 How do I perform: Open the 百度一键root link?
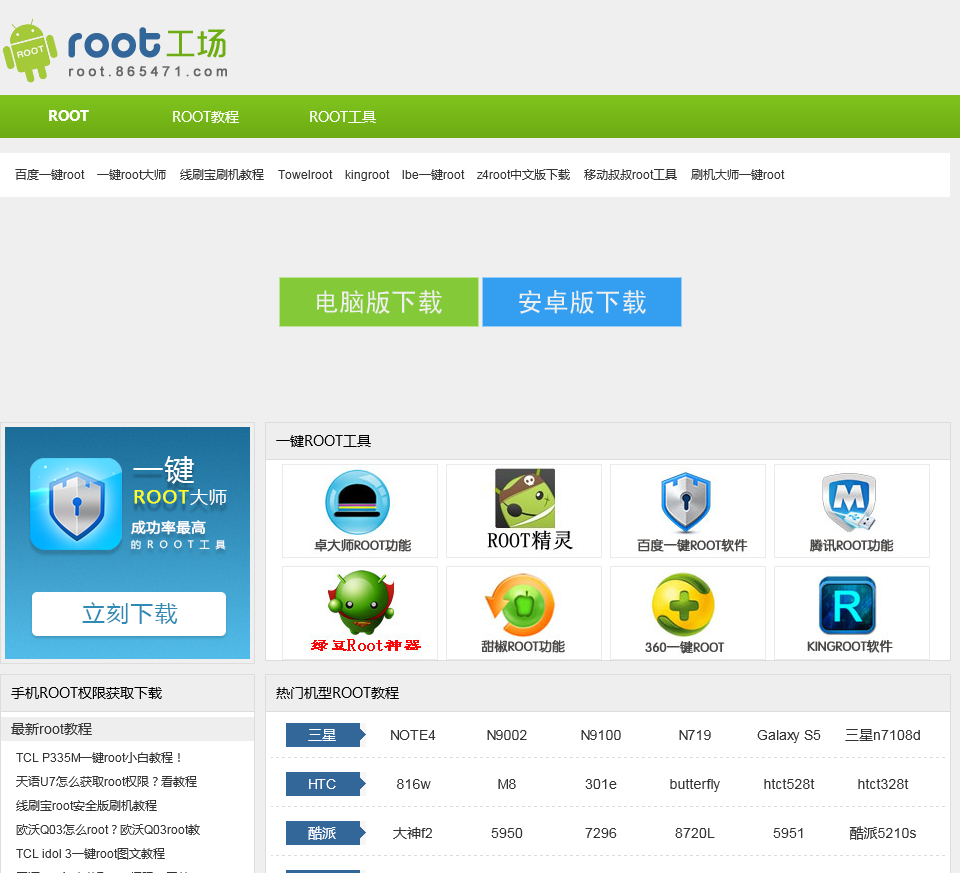click(x=50, y=174)
